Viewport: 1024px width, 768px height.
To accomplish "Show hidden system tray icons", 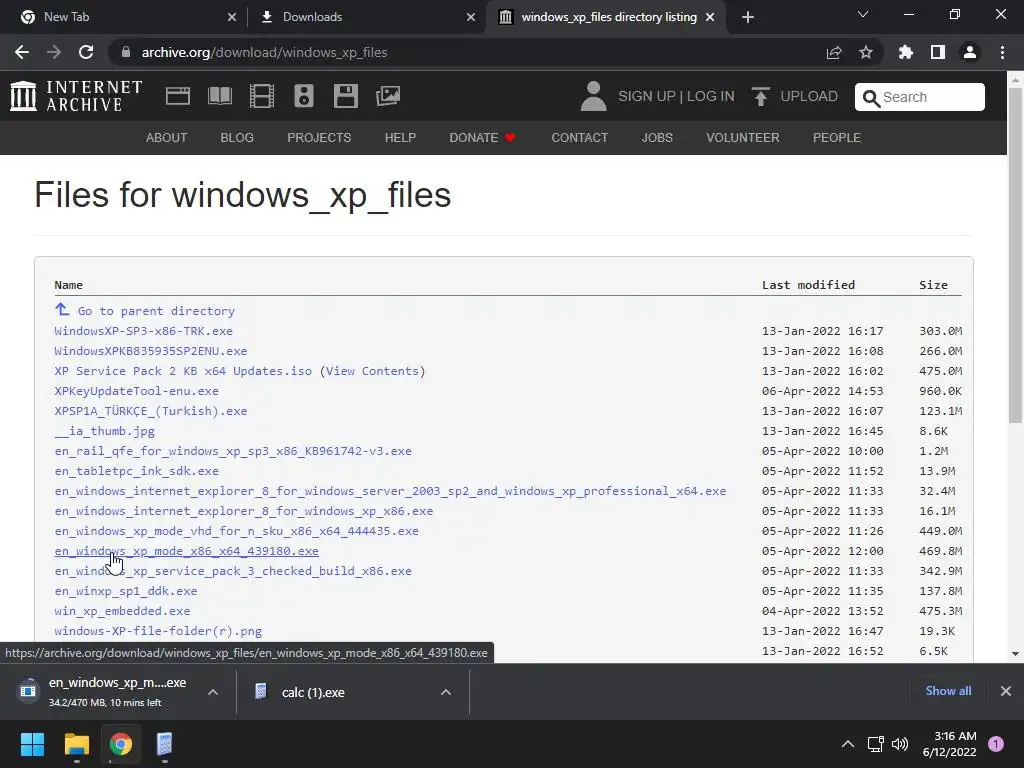I will click(848, 744).
